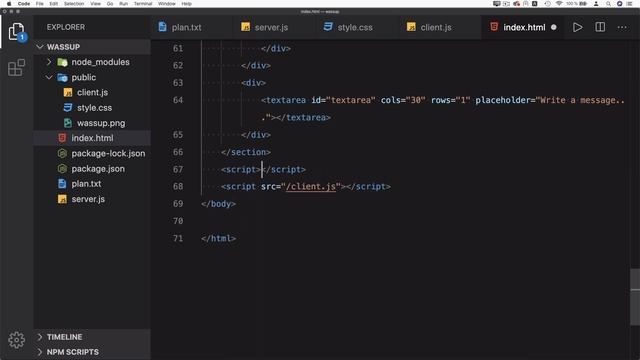Click the closing body tag on line 69

click(x=218, y=204)
